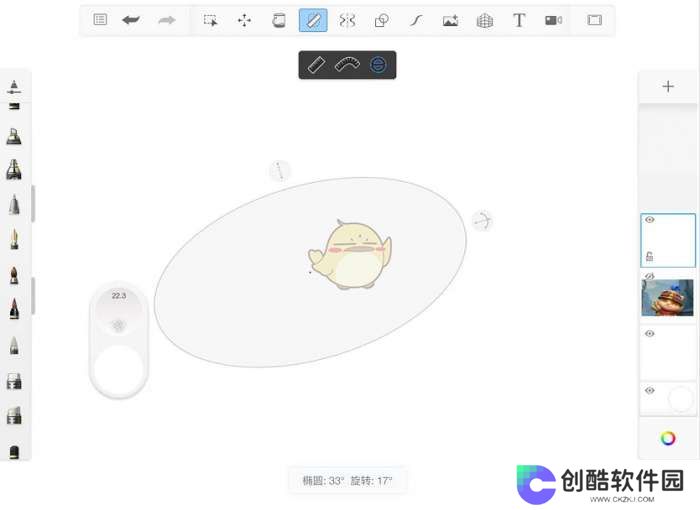The image size is (700, 510).
Task: Enable the symmetry tool
Action: coord(347,20)
